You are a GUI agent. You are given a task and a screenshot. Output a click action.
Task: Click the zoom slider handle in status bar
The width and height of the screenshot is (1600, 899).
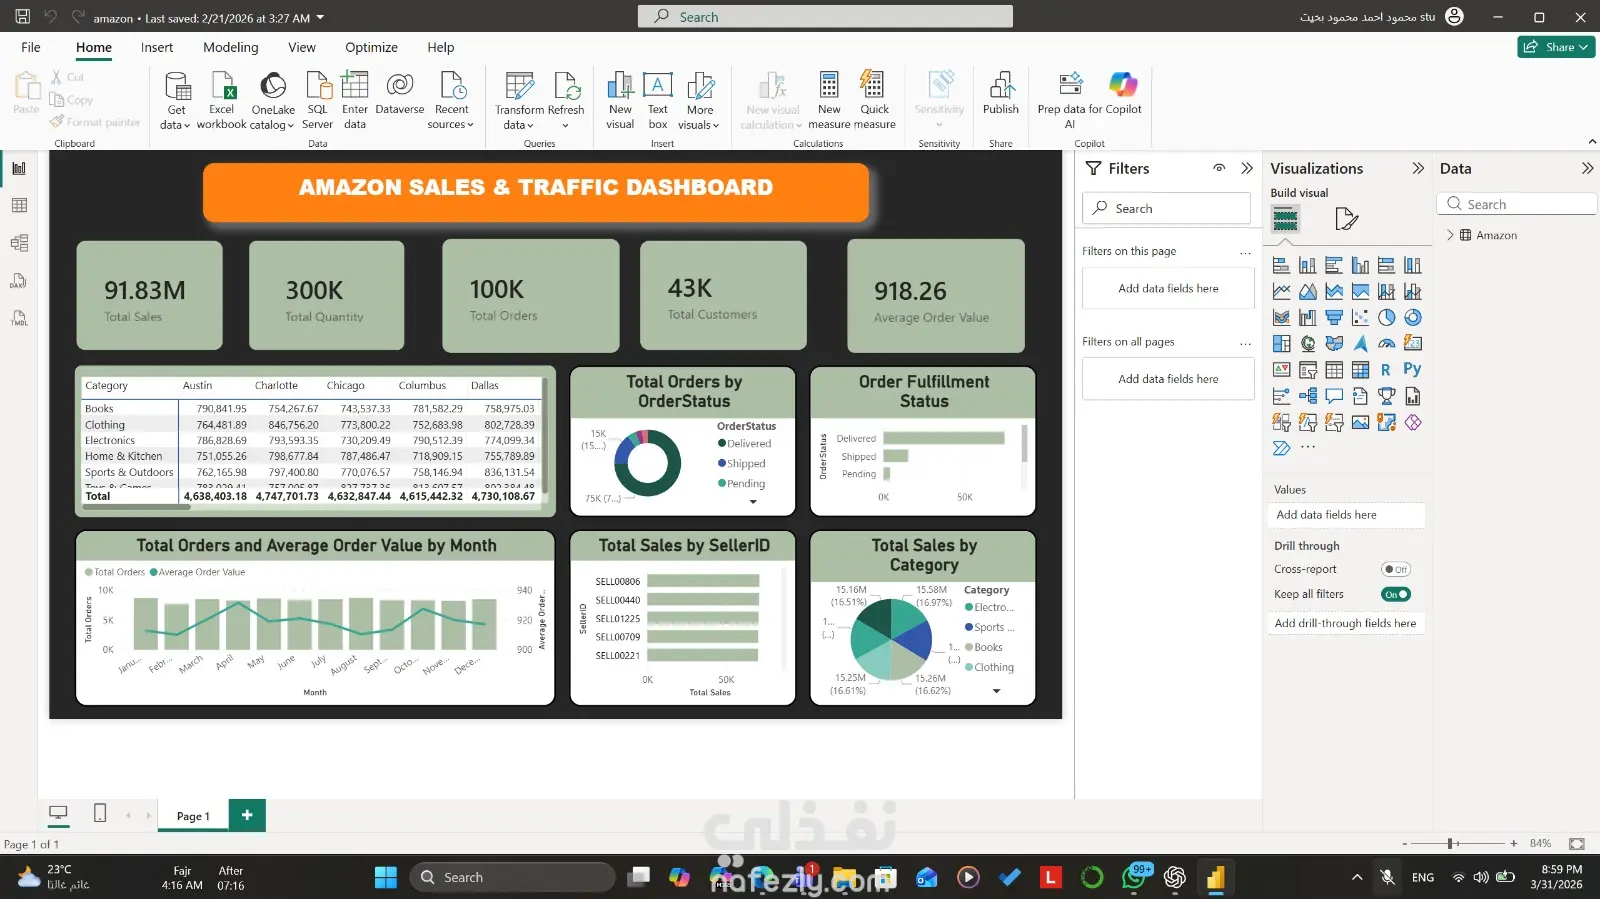point(1450,843)
